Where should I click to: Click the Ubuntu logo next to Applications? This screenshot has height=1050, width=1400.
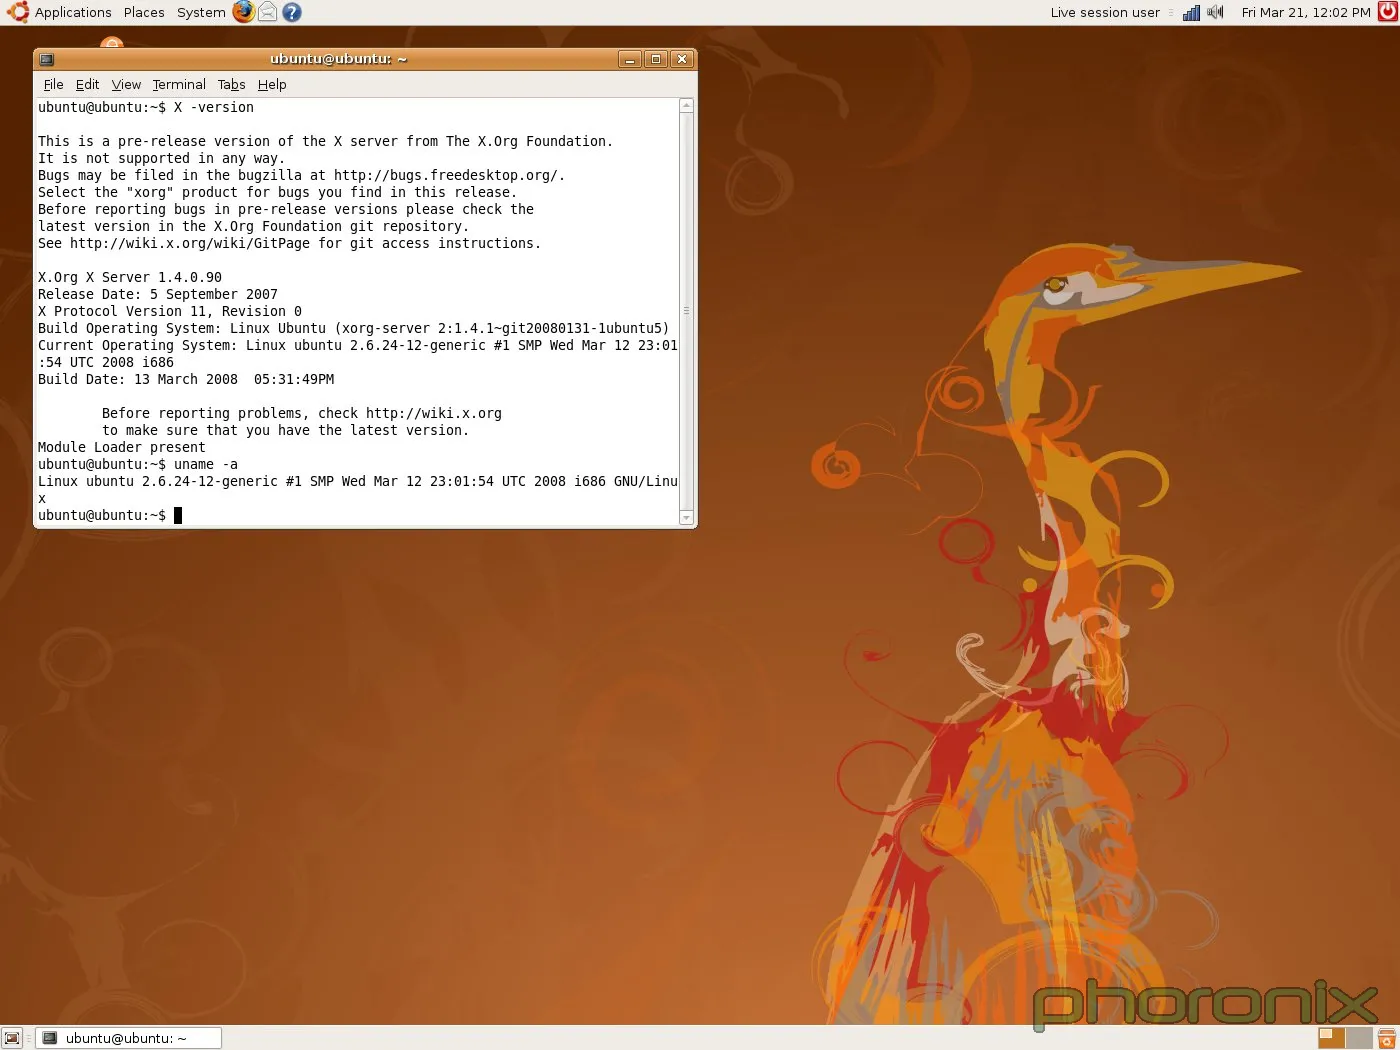17,12
